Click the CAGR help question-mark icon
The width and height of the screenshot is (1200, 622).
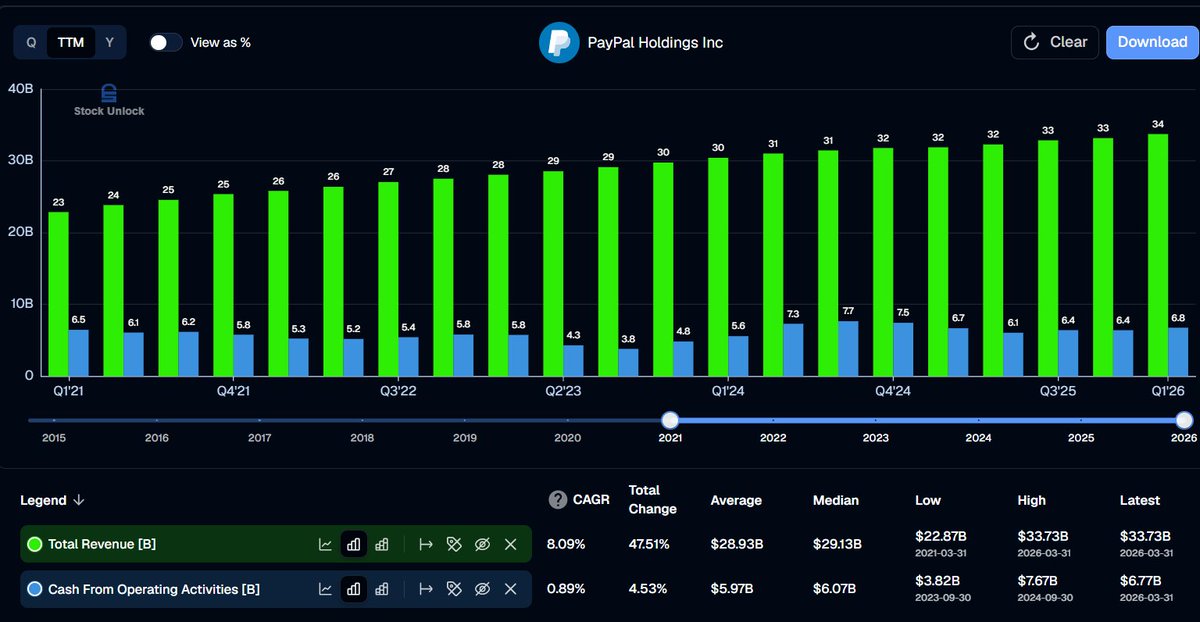coord(558,500)
